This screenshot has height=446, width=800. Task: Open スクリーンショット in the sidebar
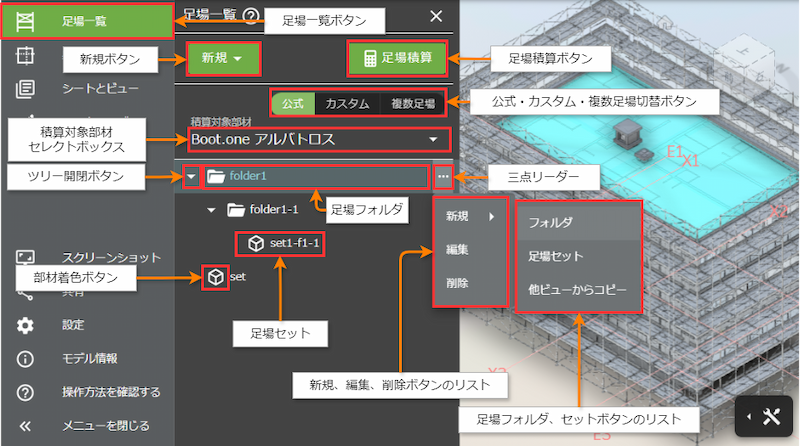111,258
